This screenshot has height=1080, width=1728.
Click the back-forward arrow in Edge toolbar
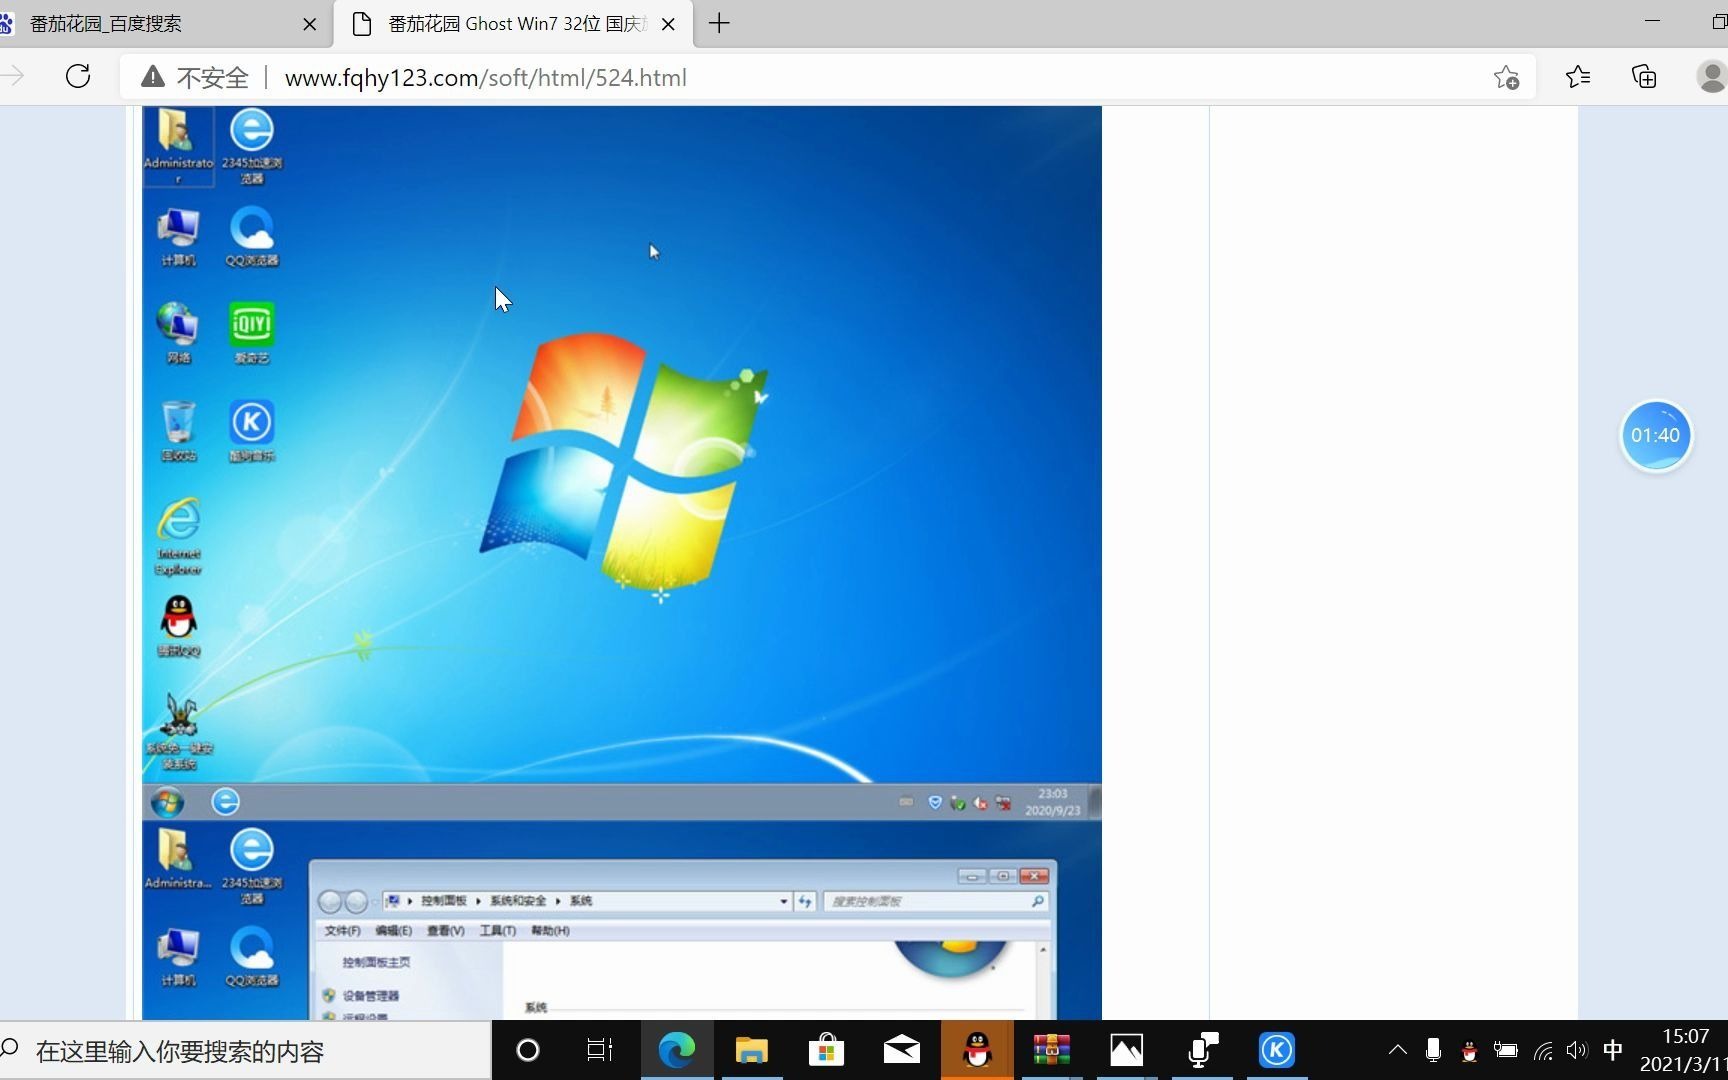point(12,77)
